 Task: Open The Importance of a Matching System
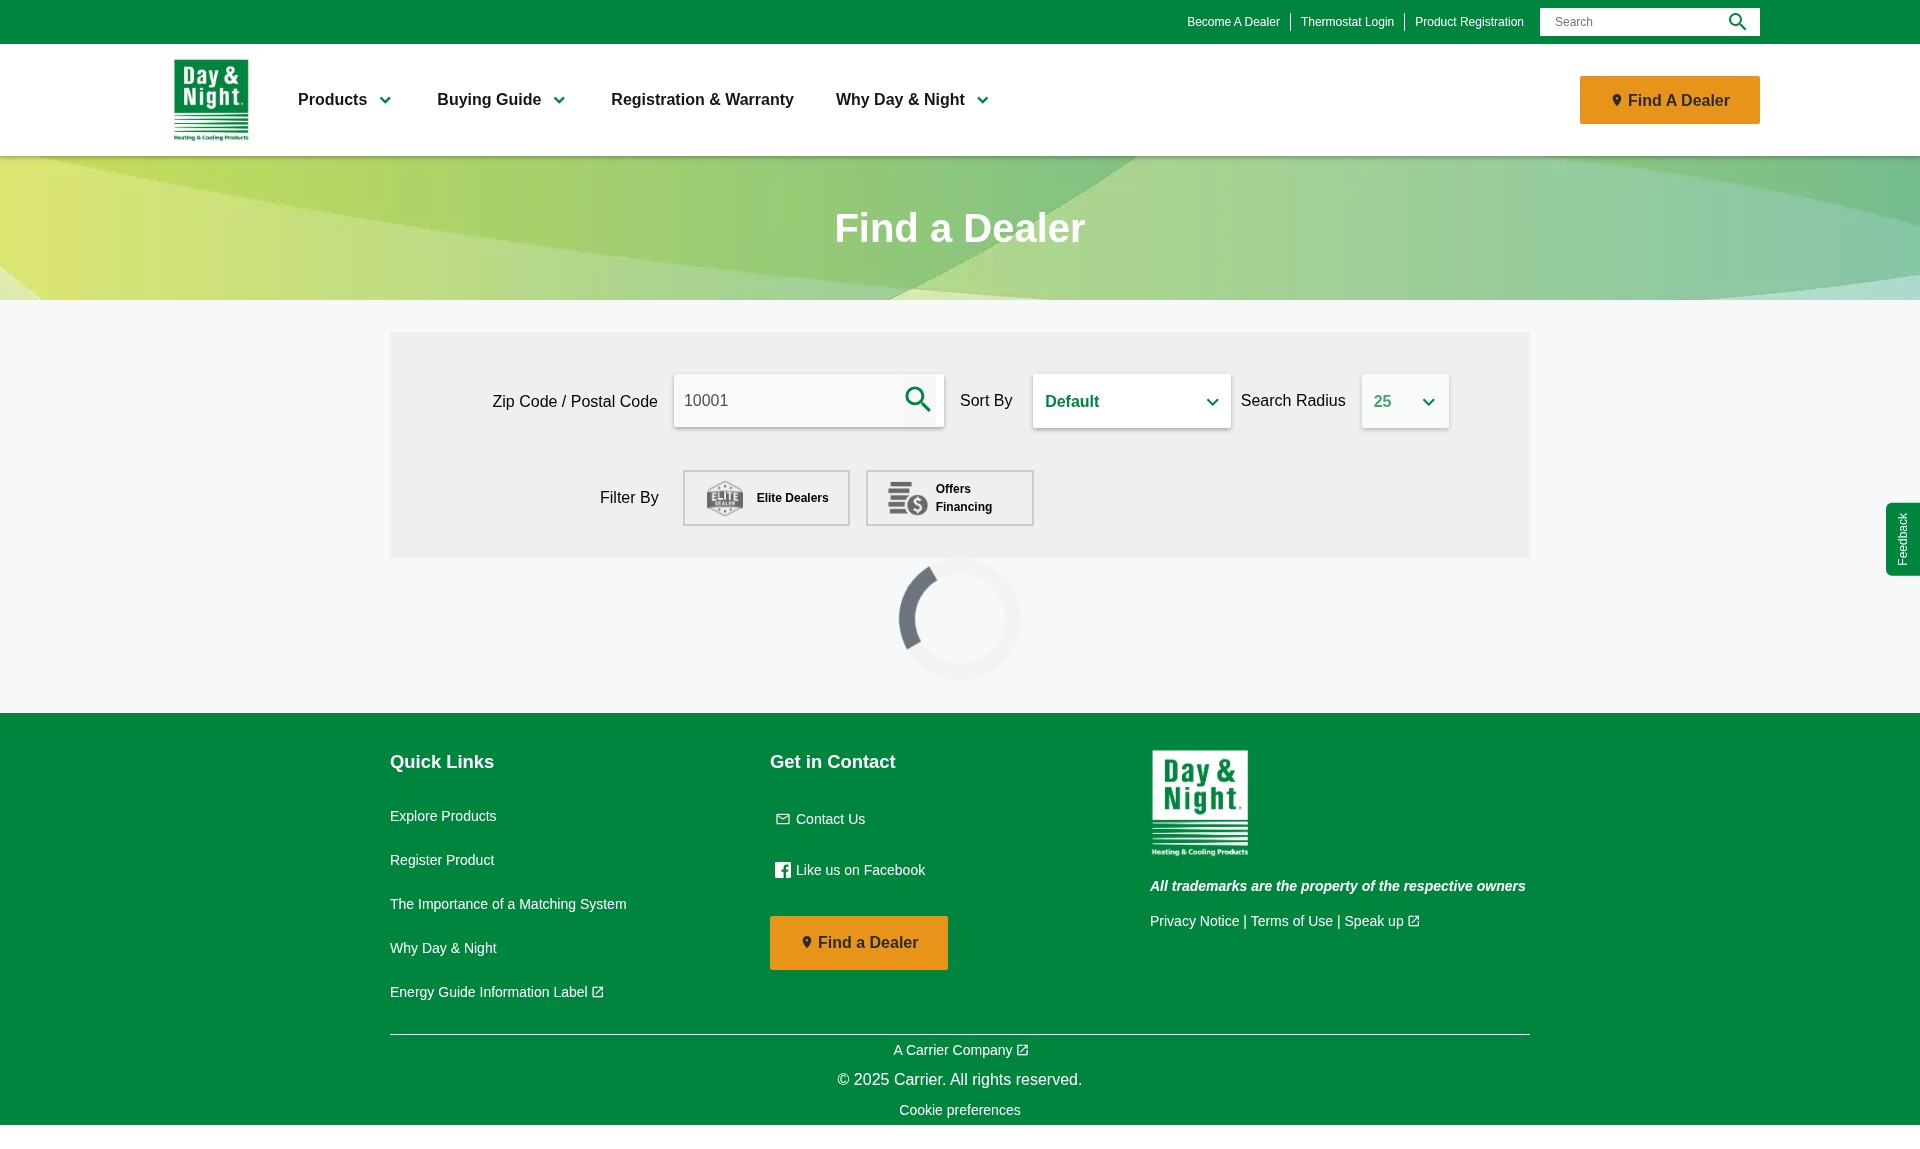(x=508, y=904)
